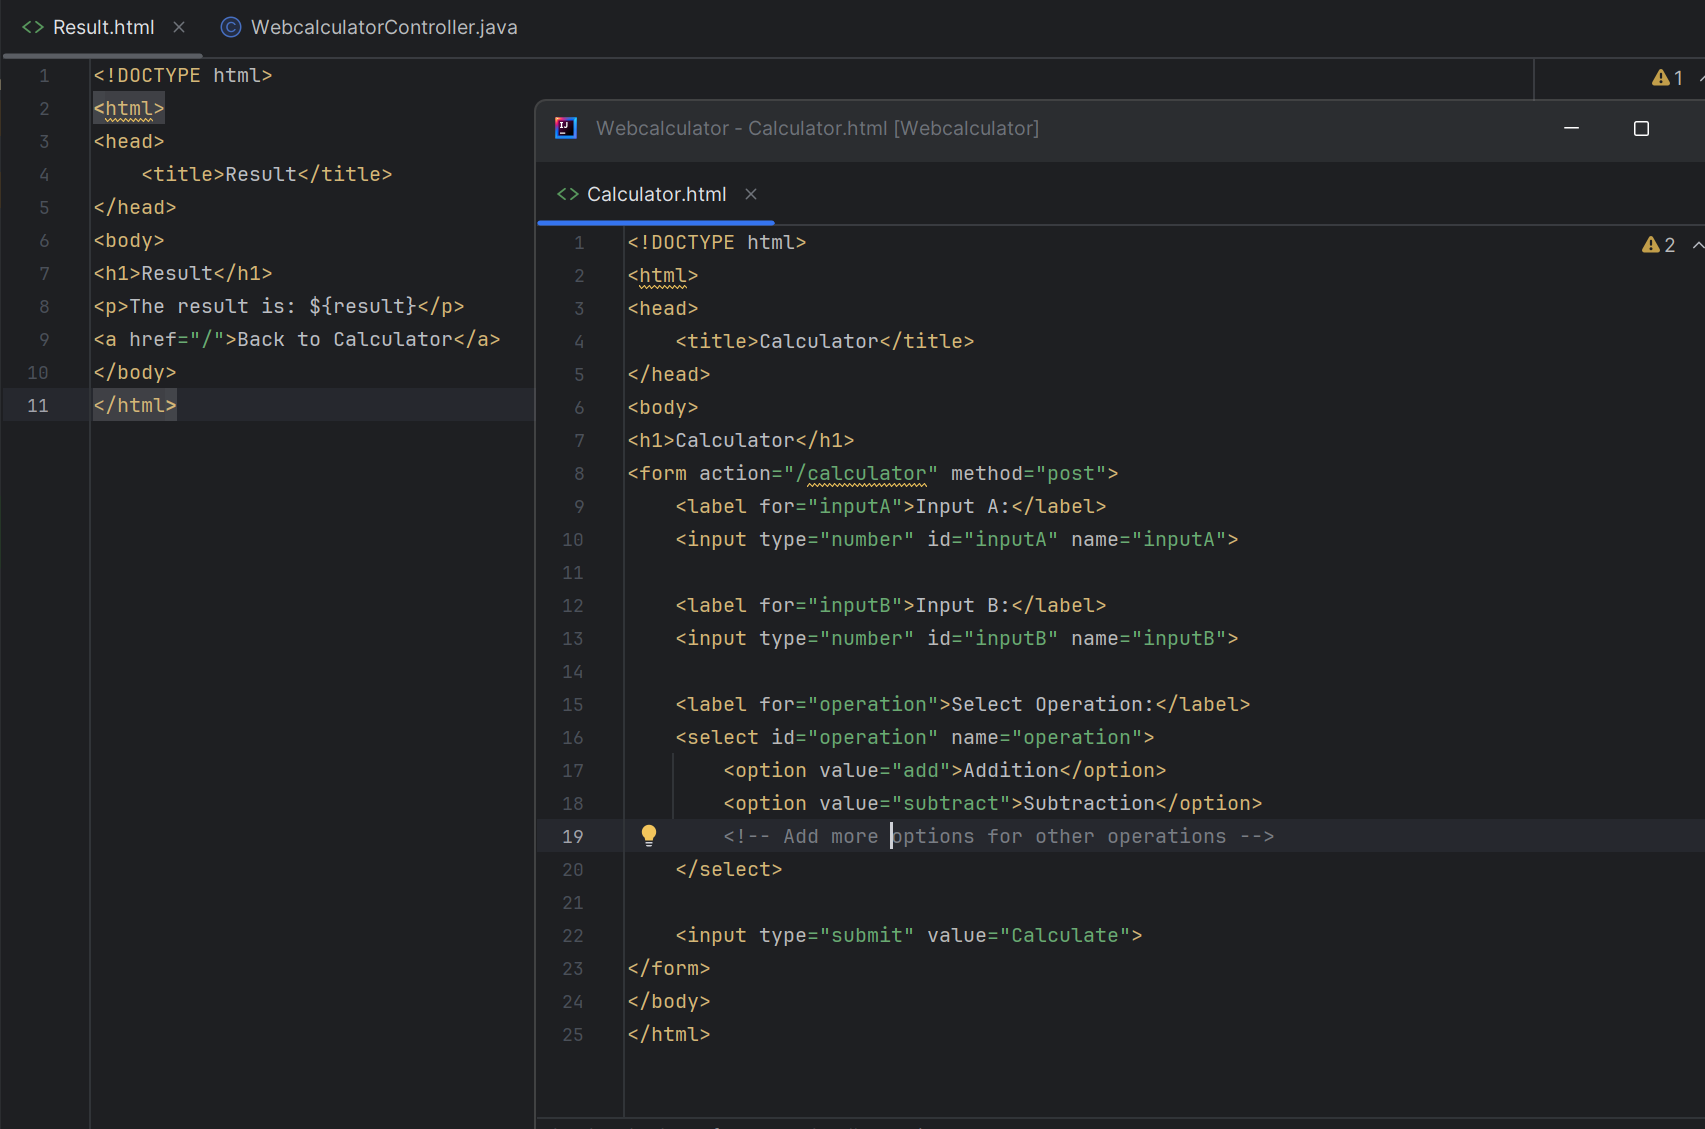Click the up chevron beside Calculator.html warning count
1705x1129 pixels.
tap(1697, 243)
